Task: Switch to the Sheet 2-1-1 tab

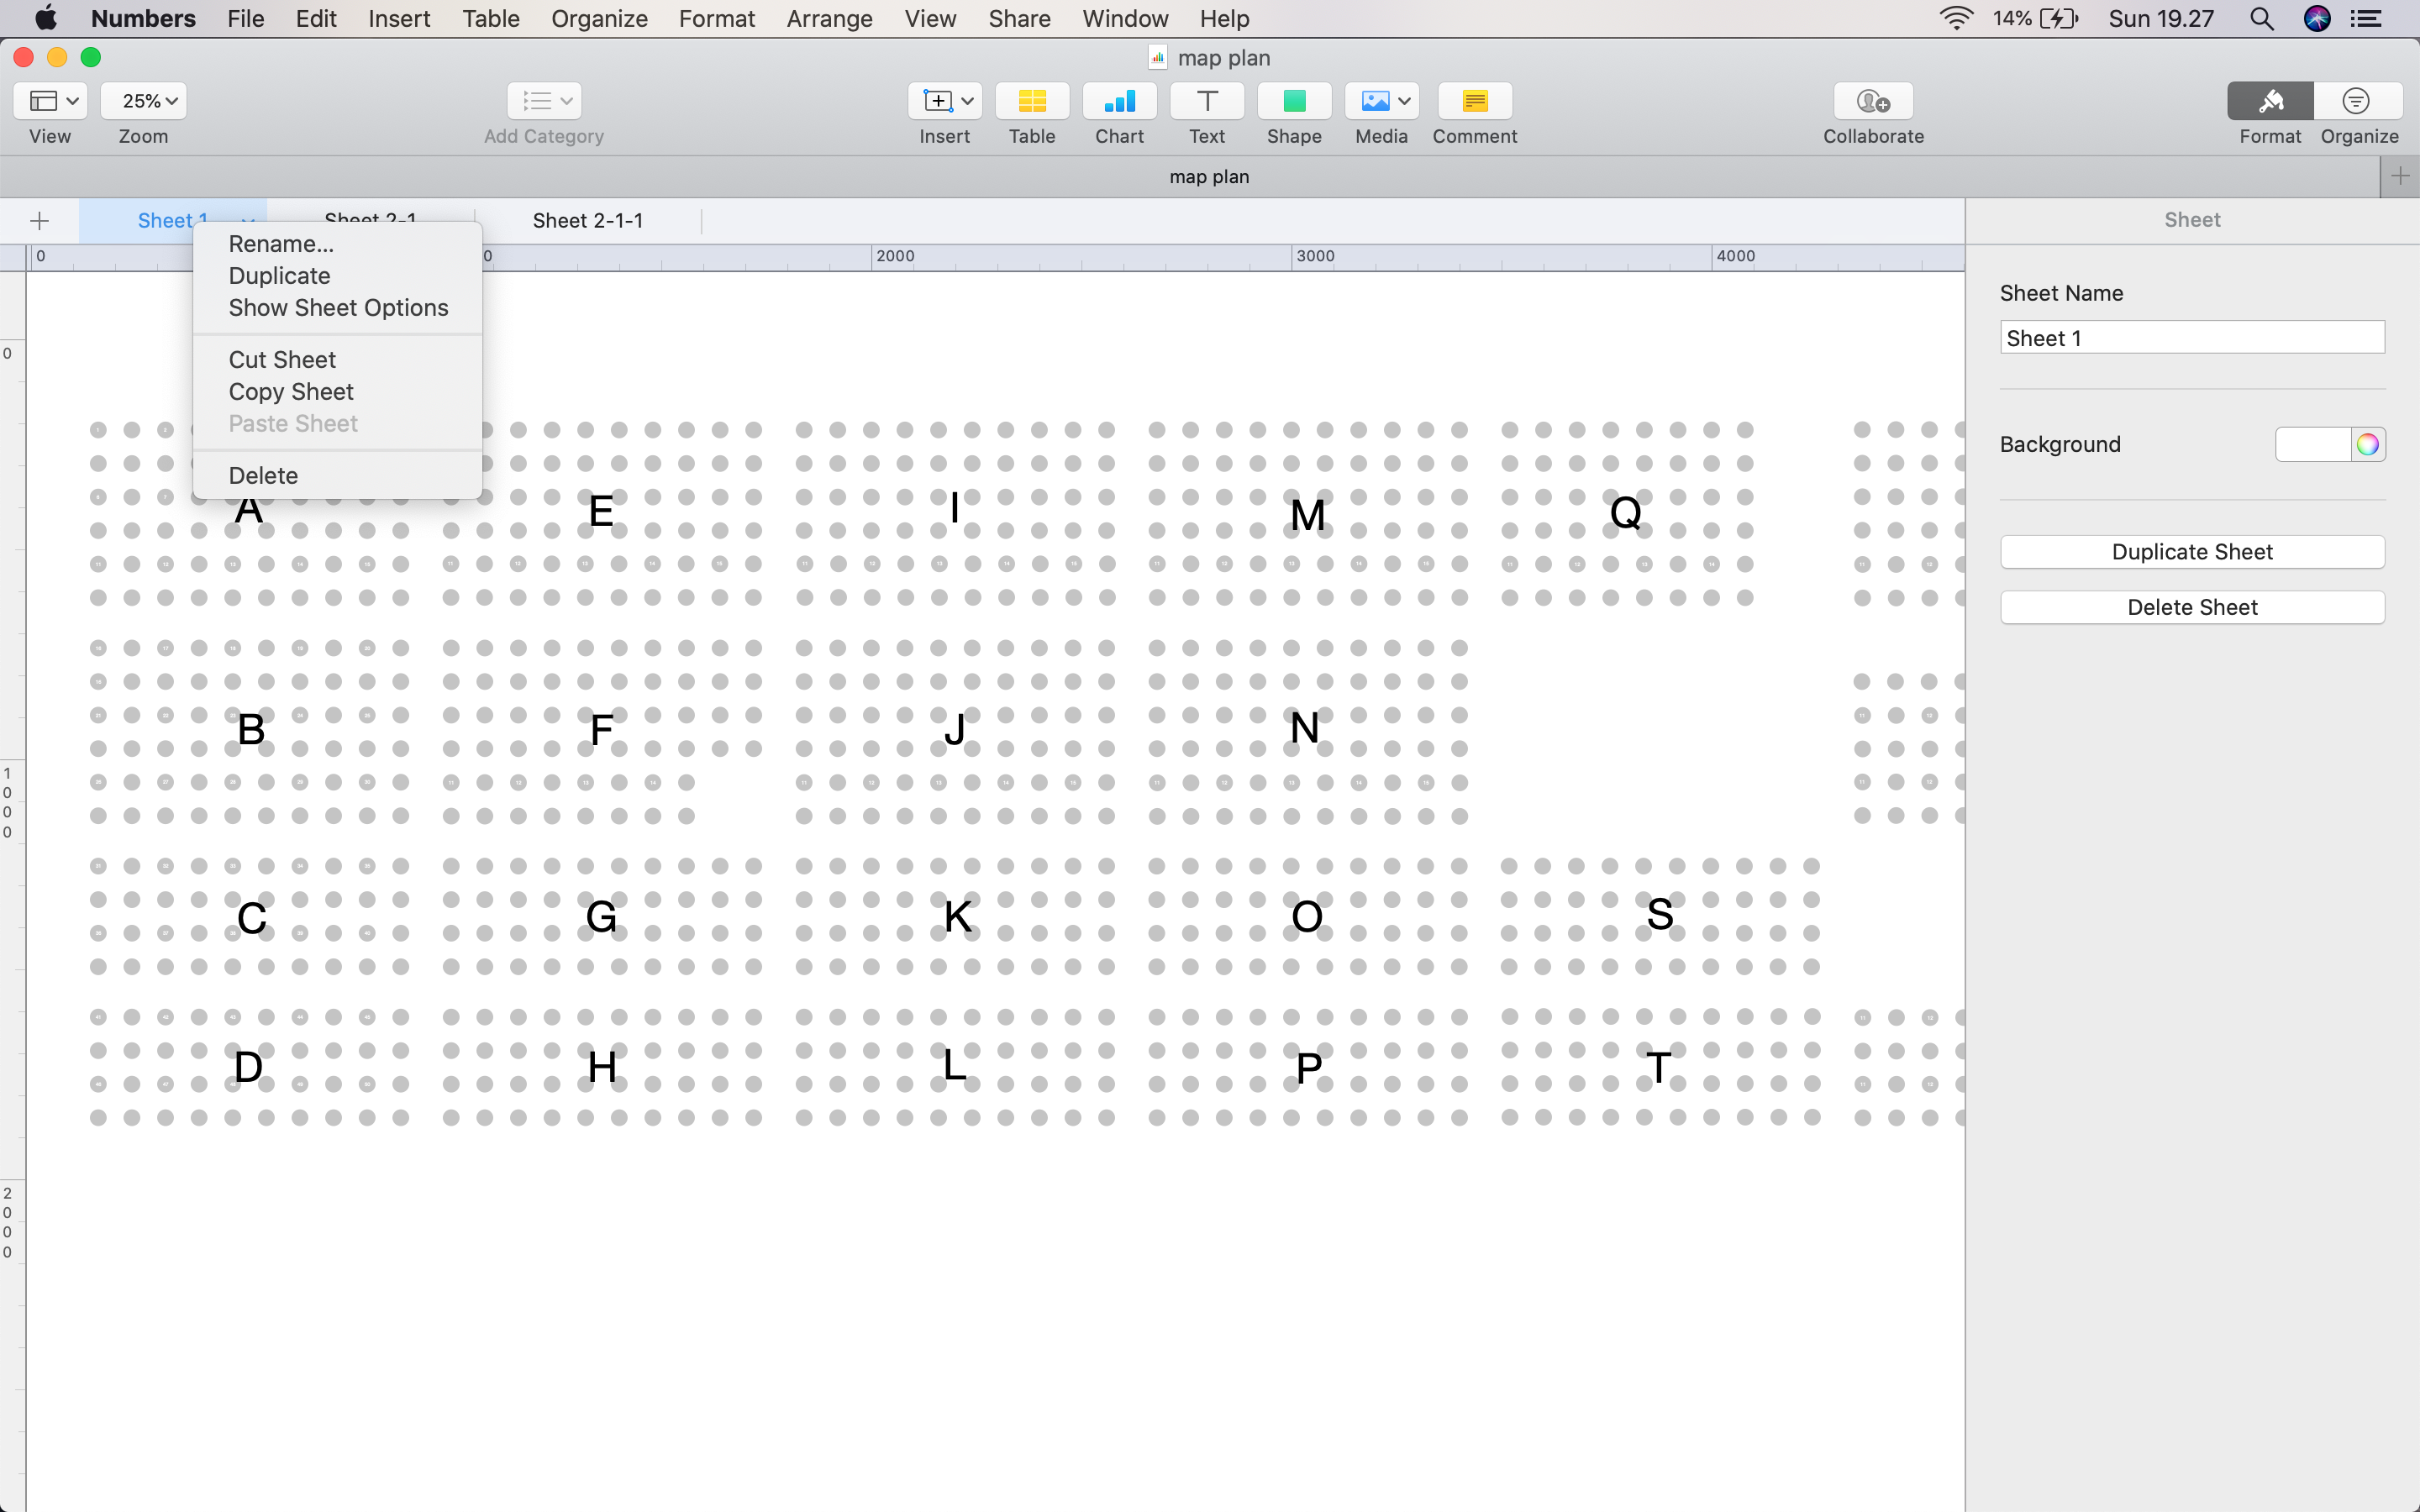Action: click(x=588, y=221)
